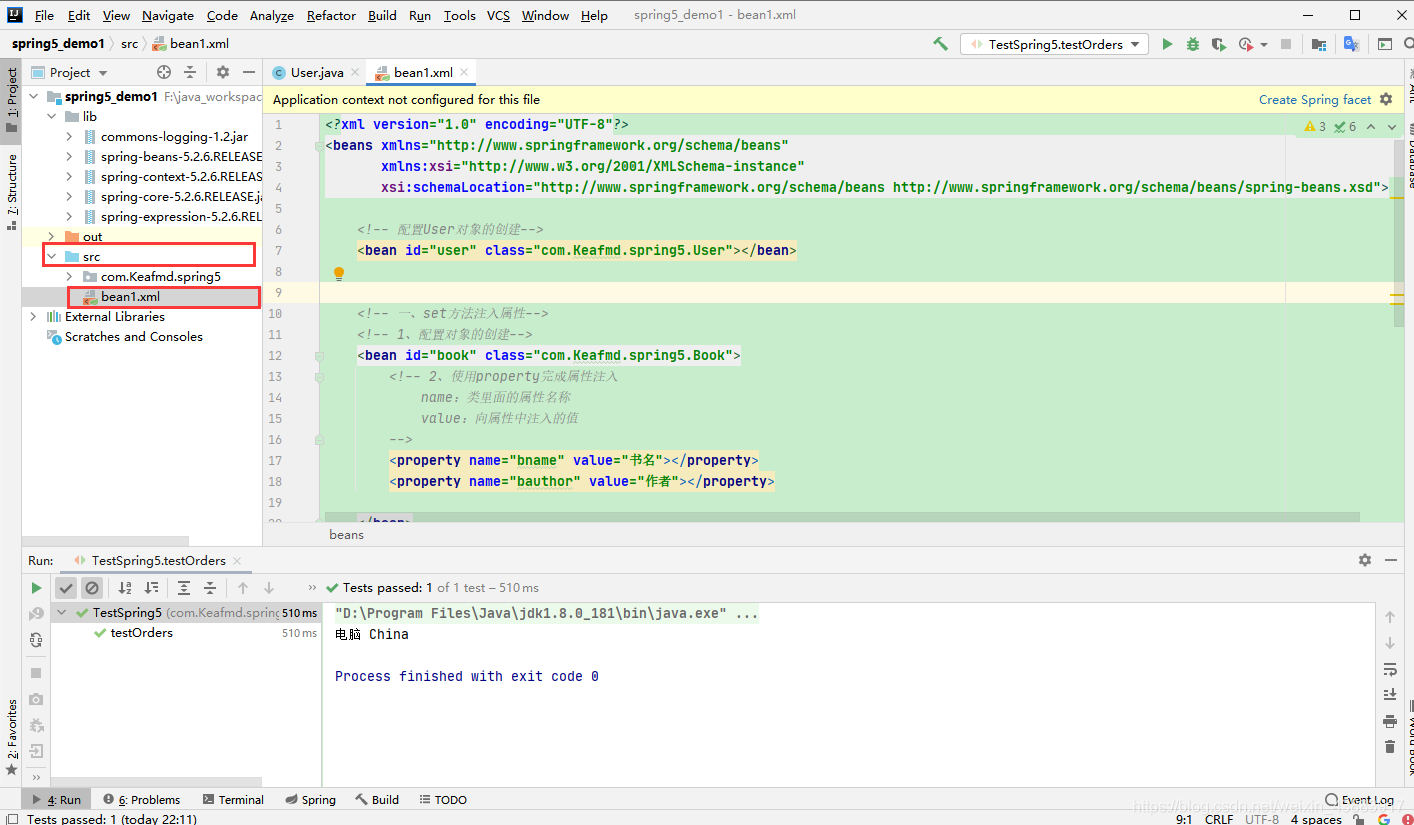This screenshot has height=825, width=1414.
Task: Collapse the src folder node
Action: (x=52, y=257)
